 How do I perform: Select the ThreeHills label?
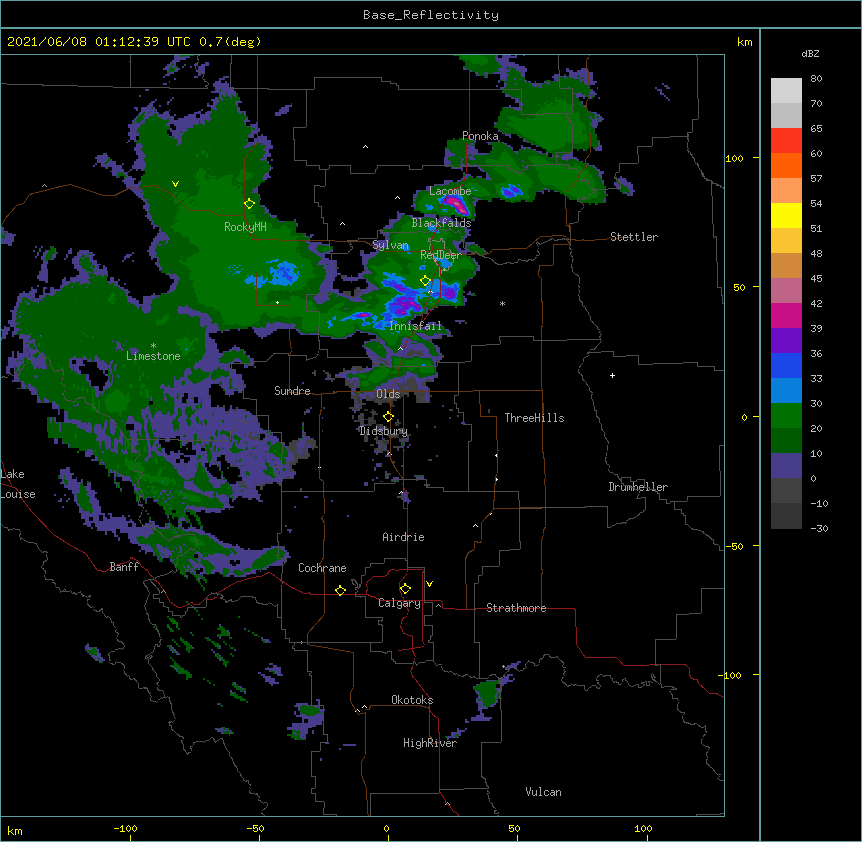(534, 418)
